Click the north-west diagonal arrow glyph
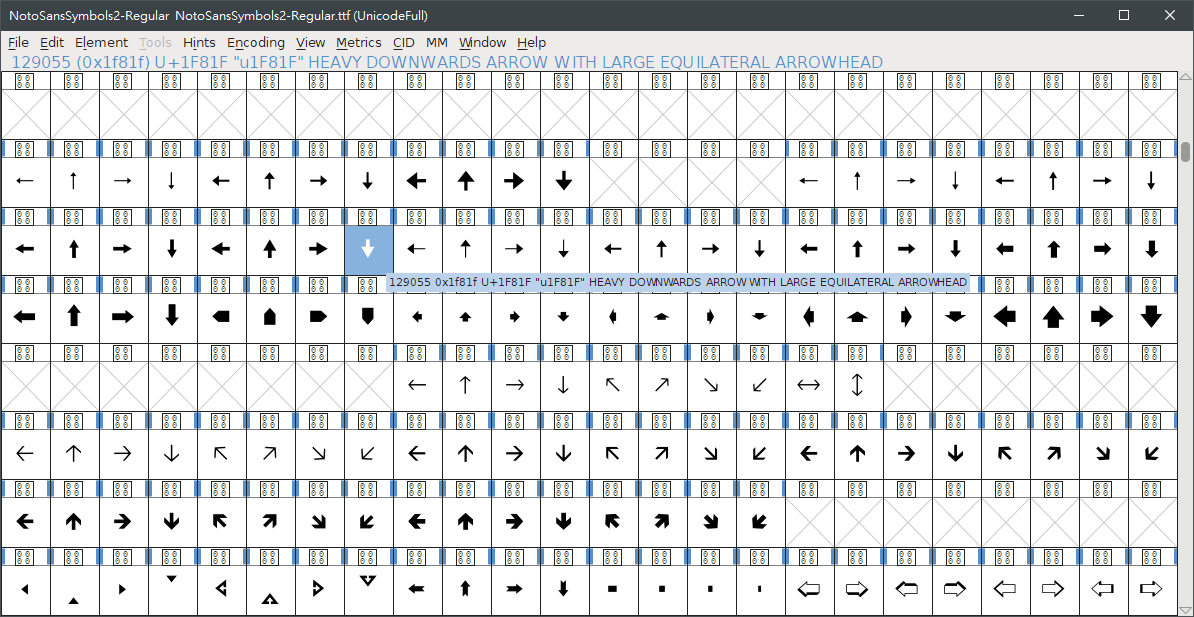The width and height of the screenshot is (1194, 617). (x=612, y=385)
